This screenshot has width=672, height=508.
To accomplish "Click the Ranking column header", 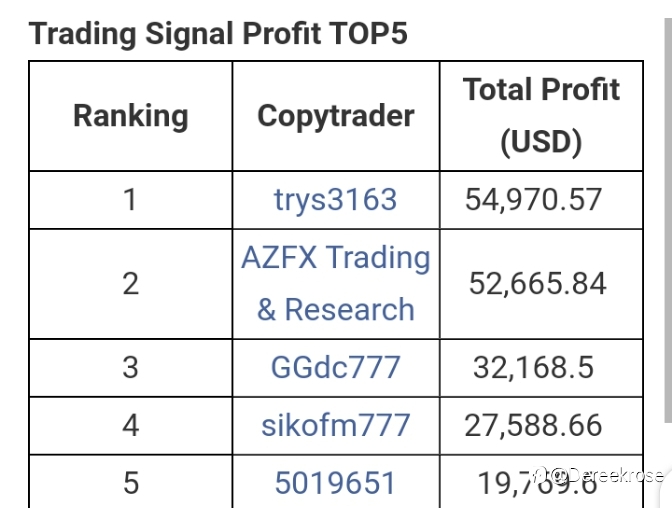I will click(x=130, y=116).
